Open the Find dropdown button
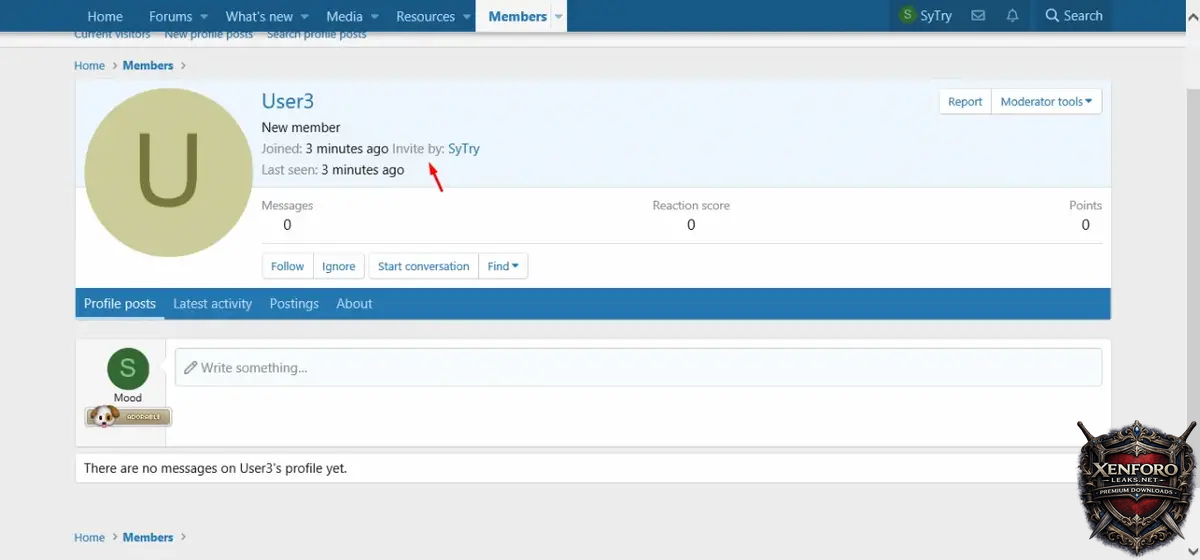This screenshot has width=1200, height=560. (x=503, y=266)
